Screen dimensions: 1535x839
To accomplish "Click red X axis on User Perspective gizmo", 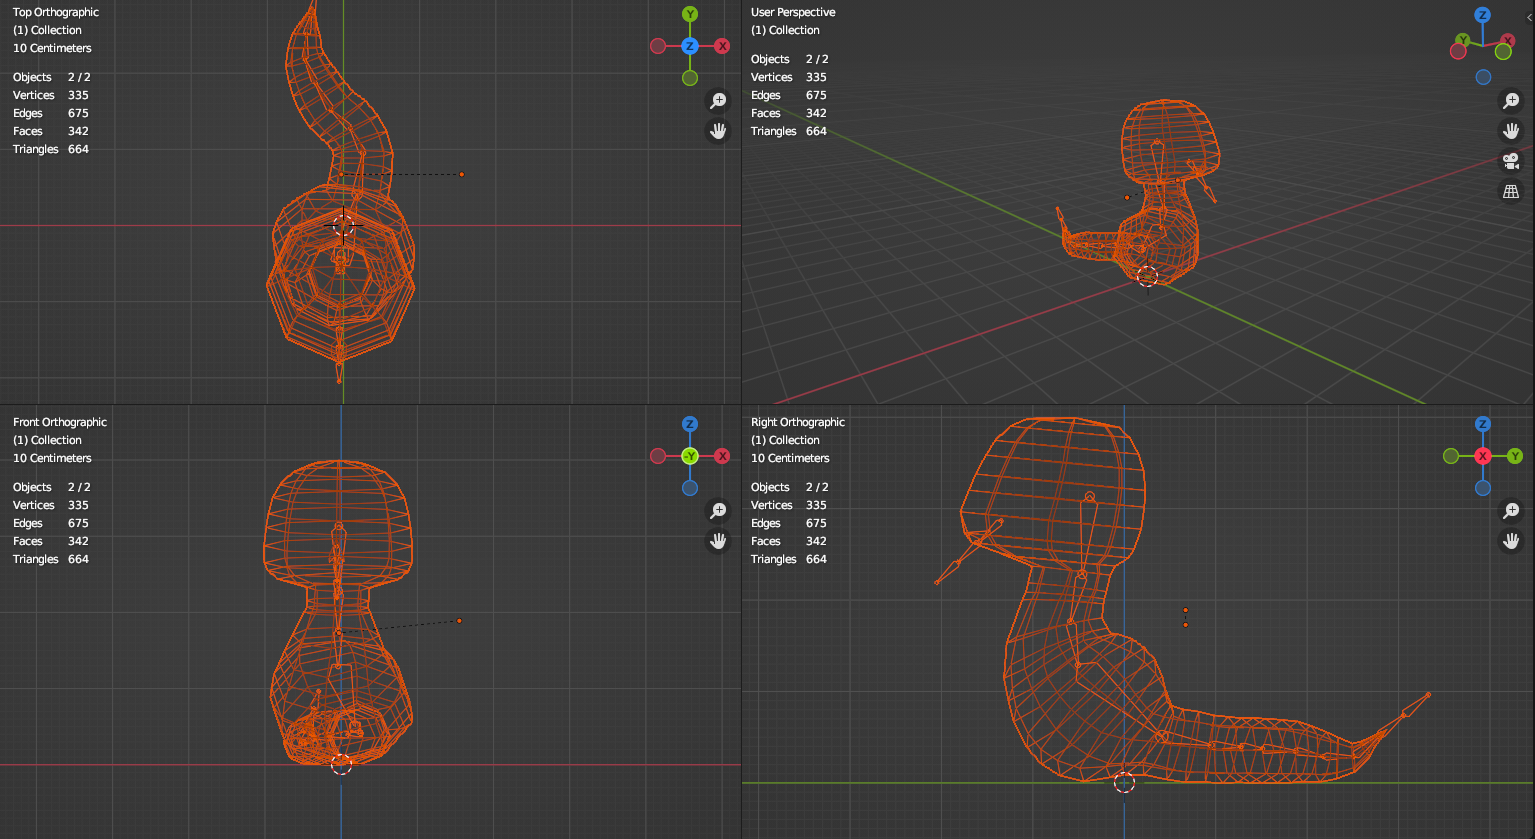I will tap(1508, 41).
